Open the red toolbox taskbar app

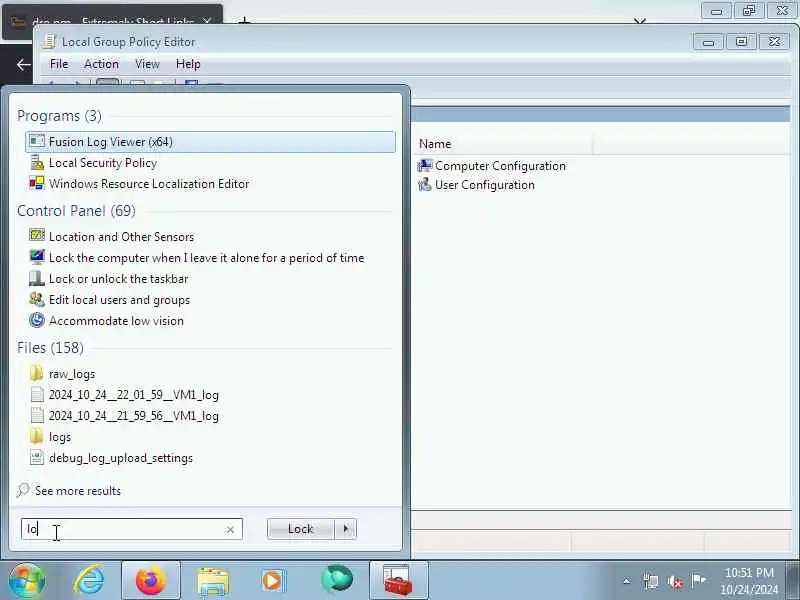pos(398,580)
